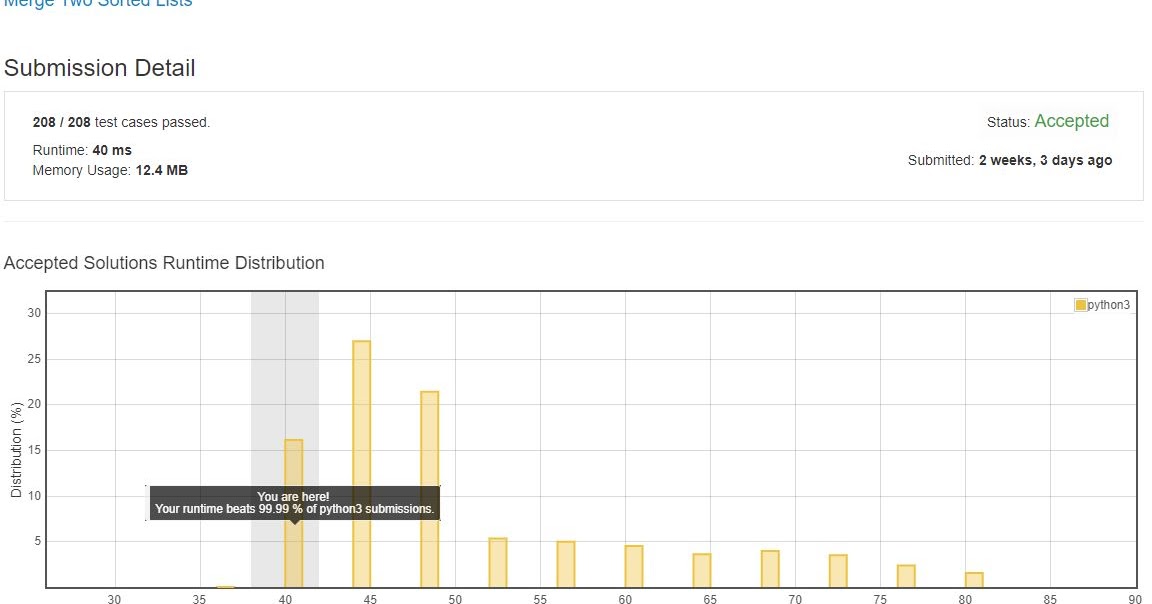Image resolution: width=1152 pixels, height=604 pixels.
Task: Click the 'You are here!' tooltip
Action: pos(294,503)
